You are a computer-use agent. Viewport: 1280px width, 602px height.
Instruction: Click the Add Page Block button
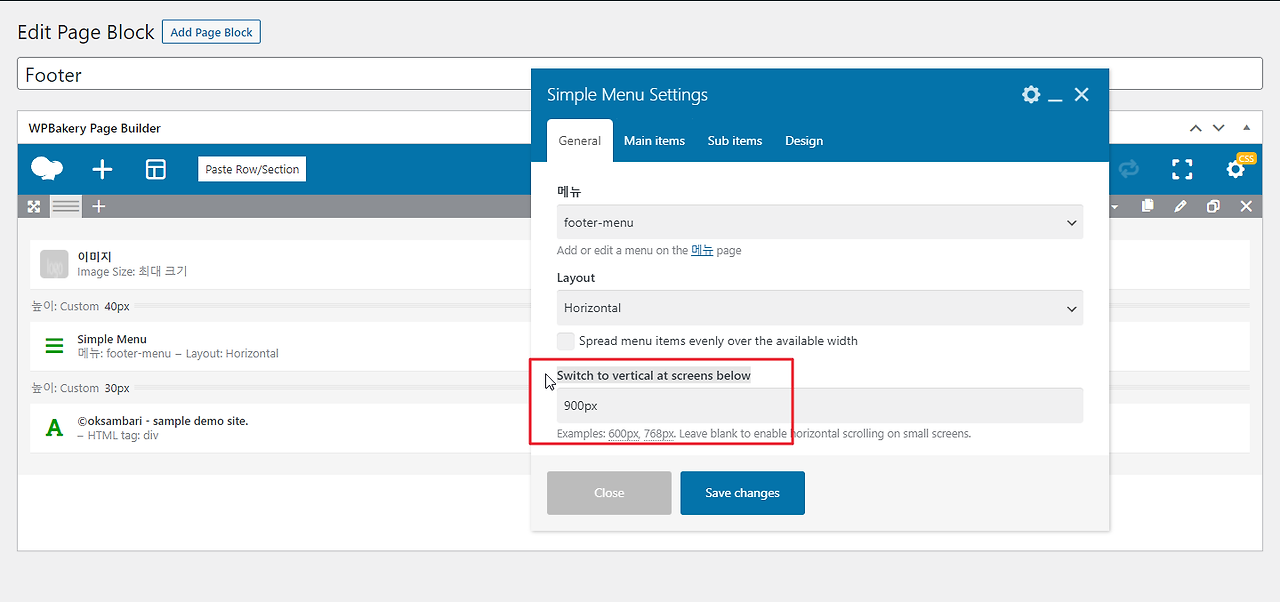(211, 32)
